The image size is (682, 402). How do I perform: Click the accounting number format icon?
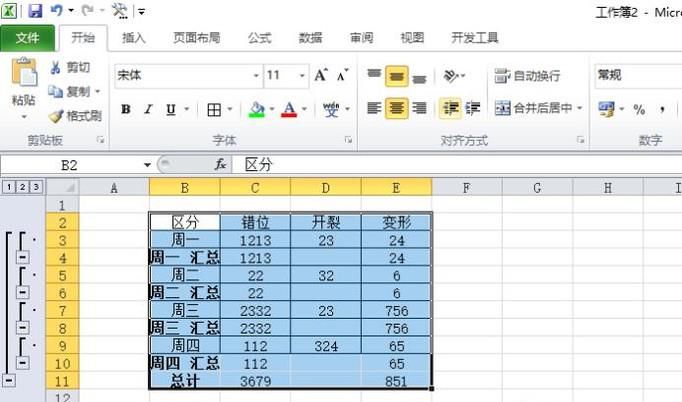(606, 109)
